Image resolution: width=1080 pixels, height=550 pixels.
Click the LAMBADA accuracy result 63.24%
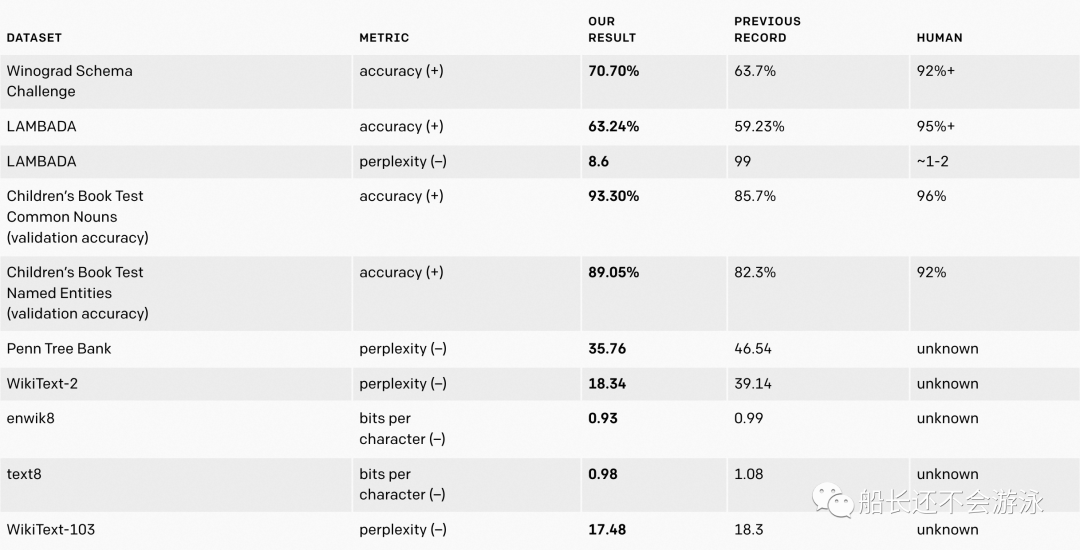pos(613,127)
